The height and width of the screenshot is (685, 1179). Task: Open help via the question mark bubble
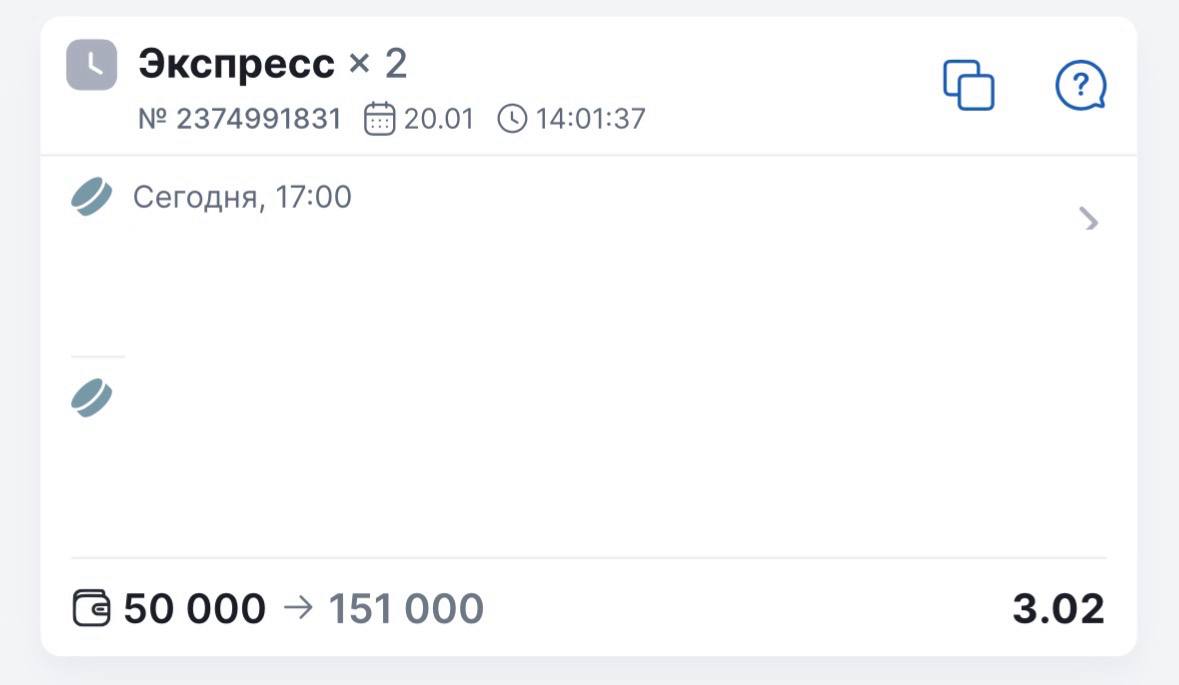click(1080, 85)
